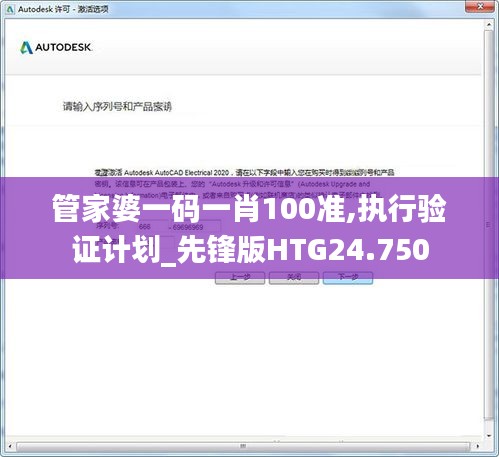
Task: Click the 上一步 (Back) button
Action: coord(240,278)
